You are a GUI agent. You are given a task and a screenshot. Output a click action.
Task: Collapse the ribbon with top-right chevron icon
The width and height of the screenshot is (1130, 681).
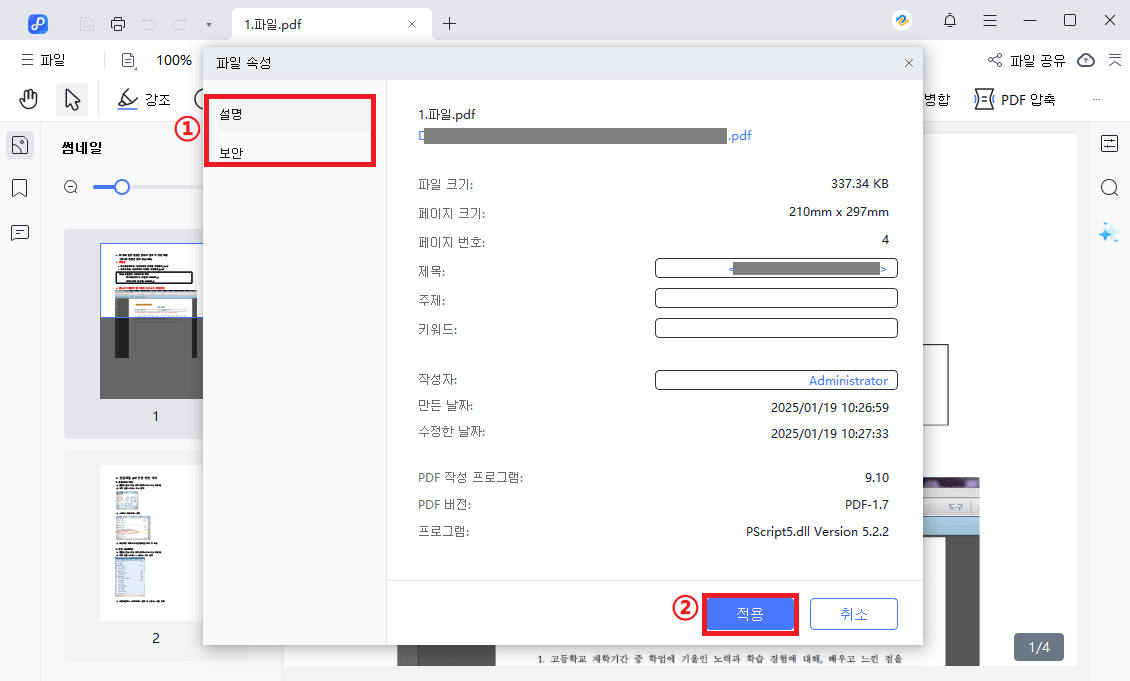(1115, 61)
